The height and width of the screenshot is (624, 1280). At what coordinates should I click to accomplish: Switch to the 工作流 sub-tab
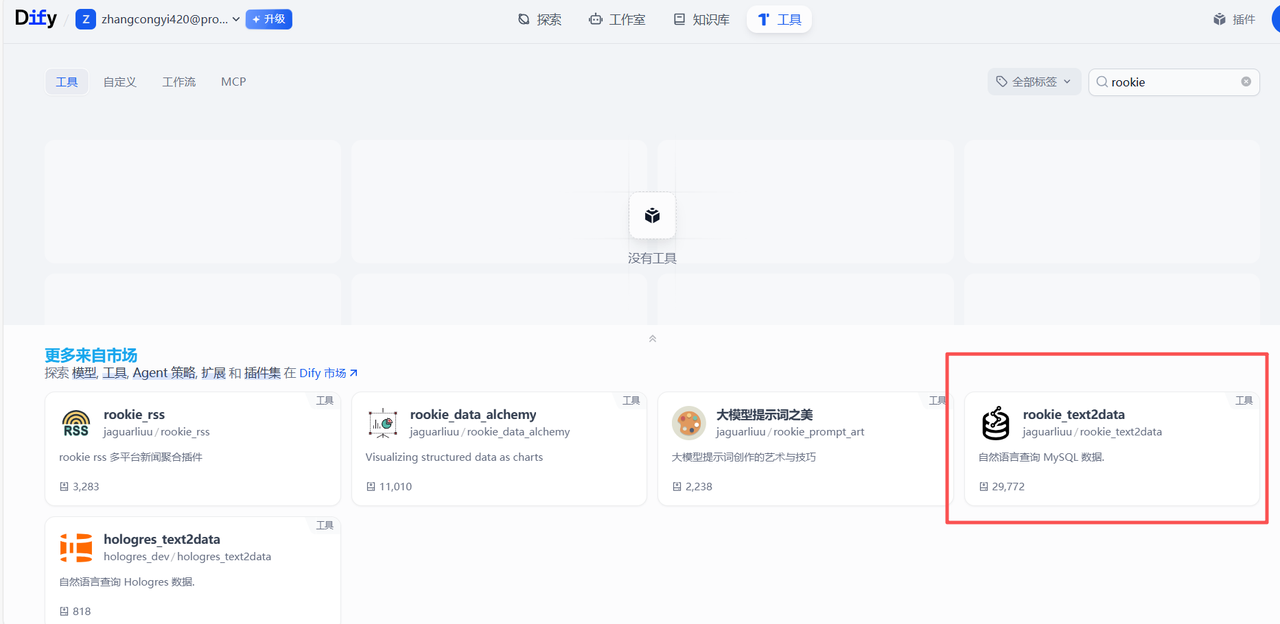coord(179,82)
